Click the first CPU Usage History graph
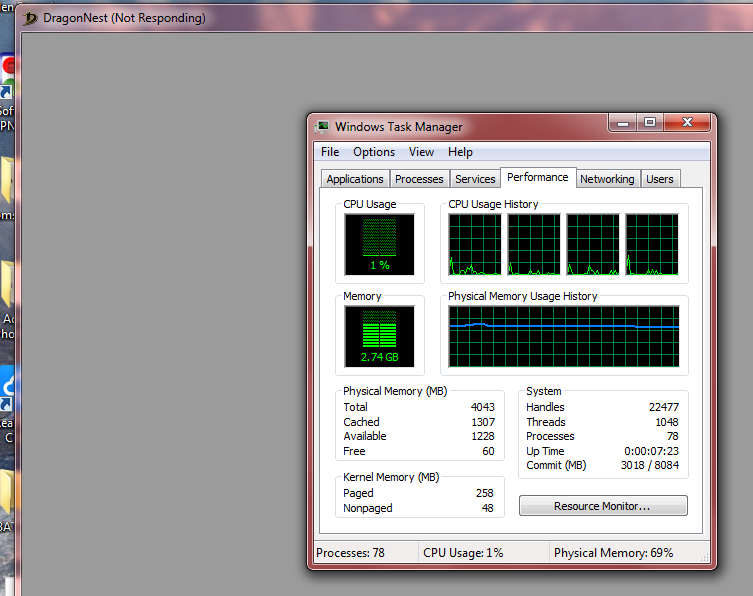This screenshot has width=753, height=596. click(x=474, y=244)
